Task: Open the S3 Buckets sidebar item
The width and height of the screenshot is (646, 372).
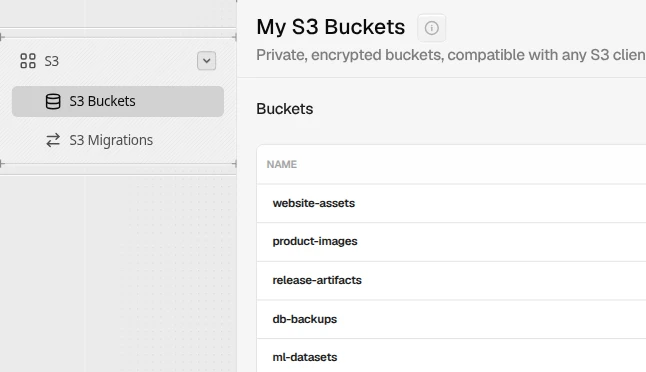Action: [x=118, y=101]
